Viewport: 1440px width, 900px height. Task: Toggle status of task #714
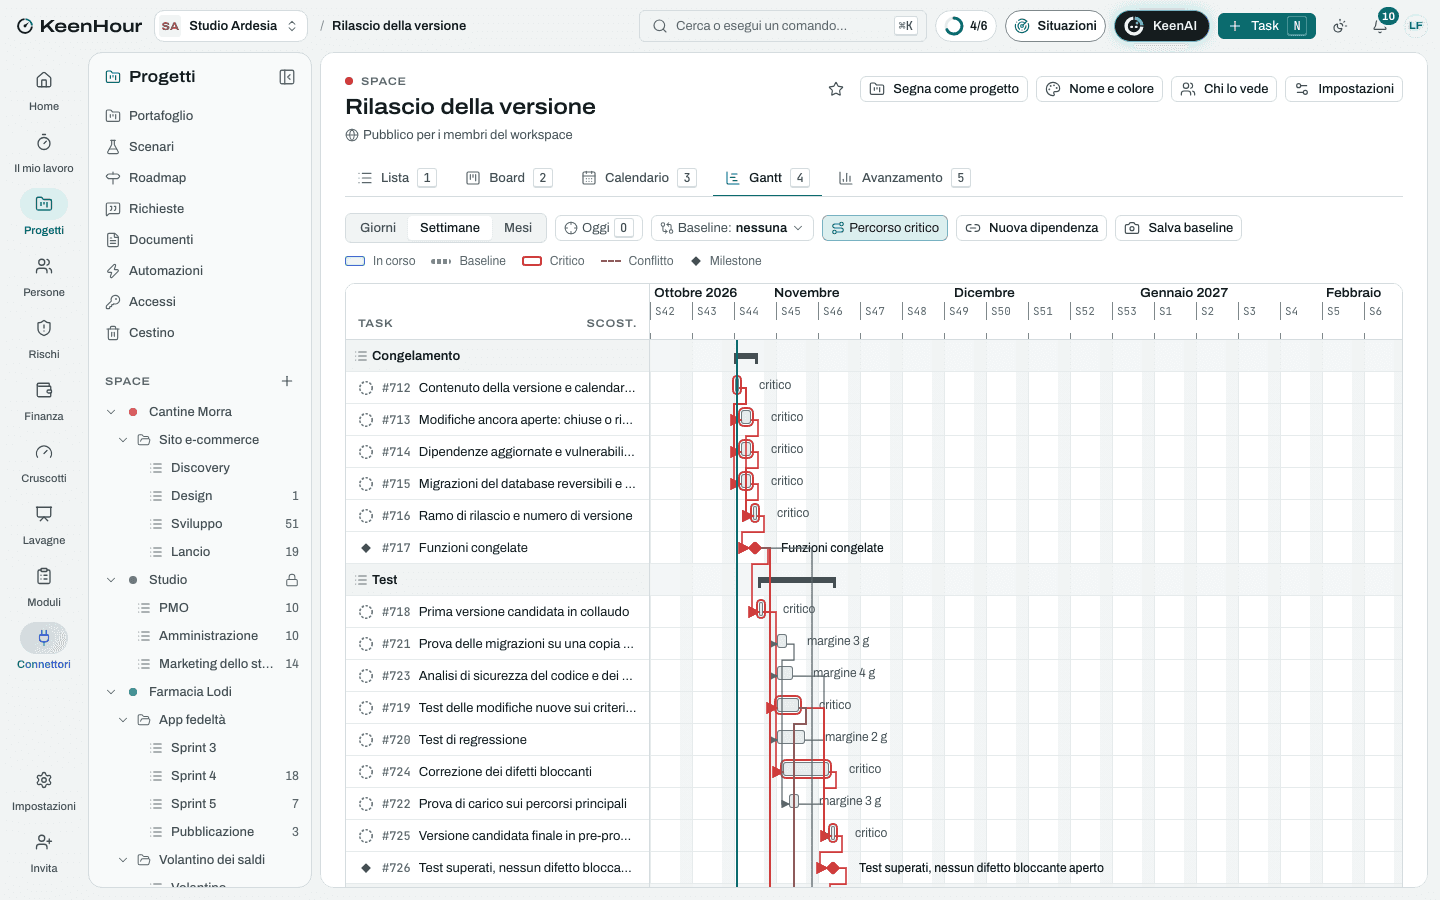pos(366,452)
